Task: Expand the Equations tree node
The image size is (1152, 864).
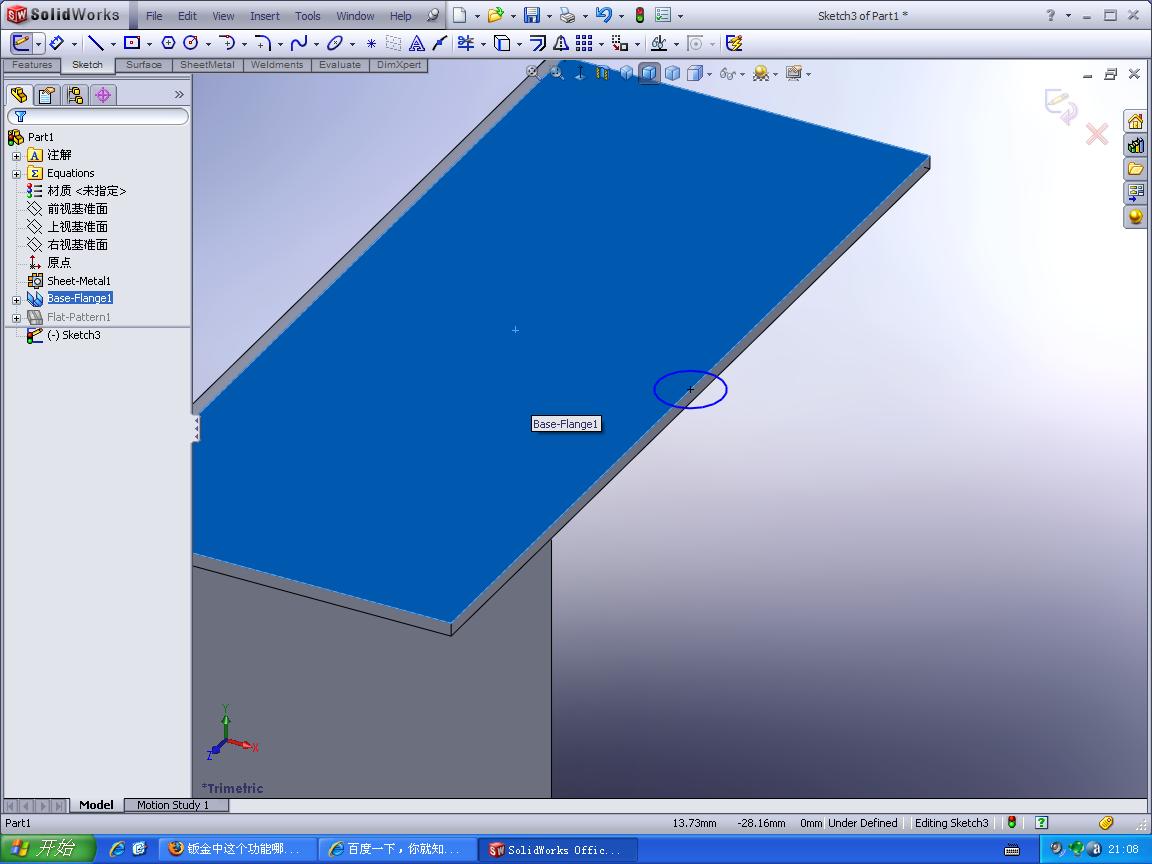Action: 16,174
